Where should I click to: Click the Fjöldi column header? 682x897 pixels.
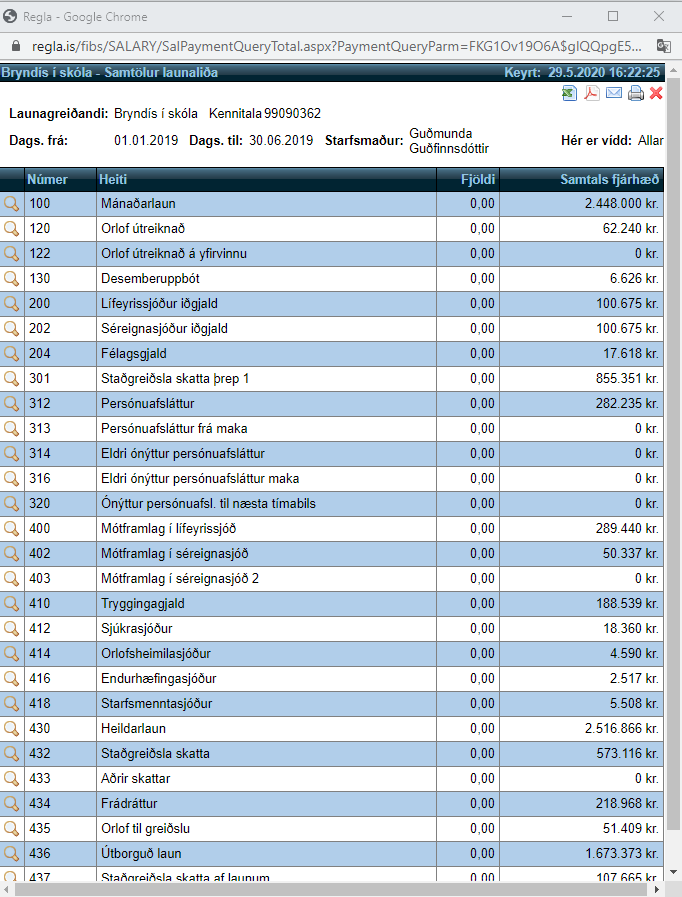(x=477, y=180)
